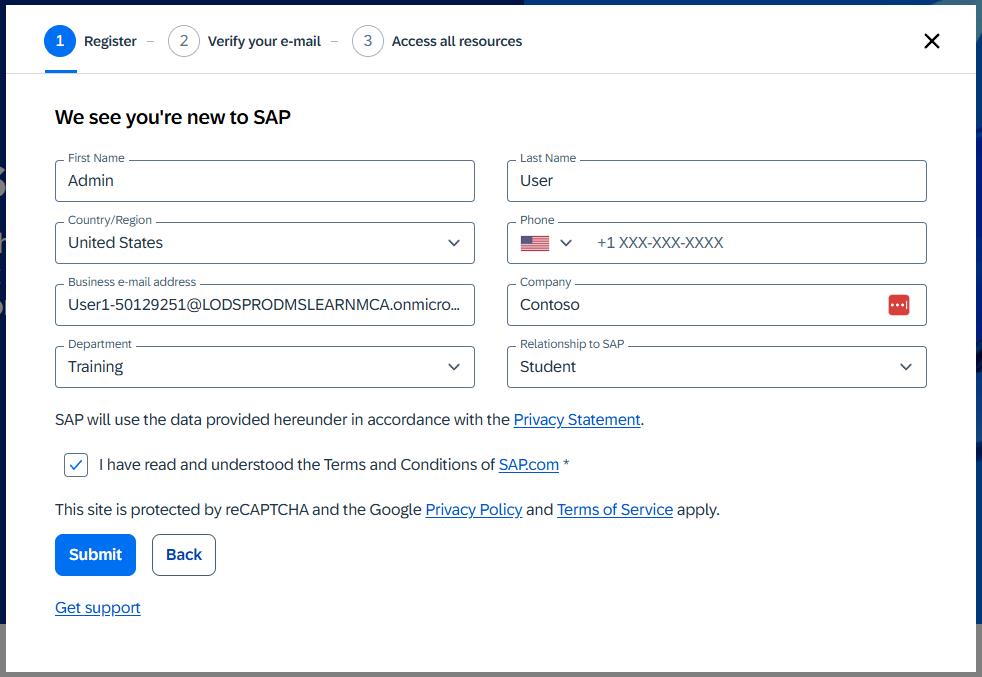Click the step 3 circle indicator

pyautogui.click(x=368, y=41)
